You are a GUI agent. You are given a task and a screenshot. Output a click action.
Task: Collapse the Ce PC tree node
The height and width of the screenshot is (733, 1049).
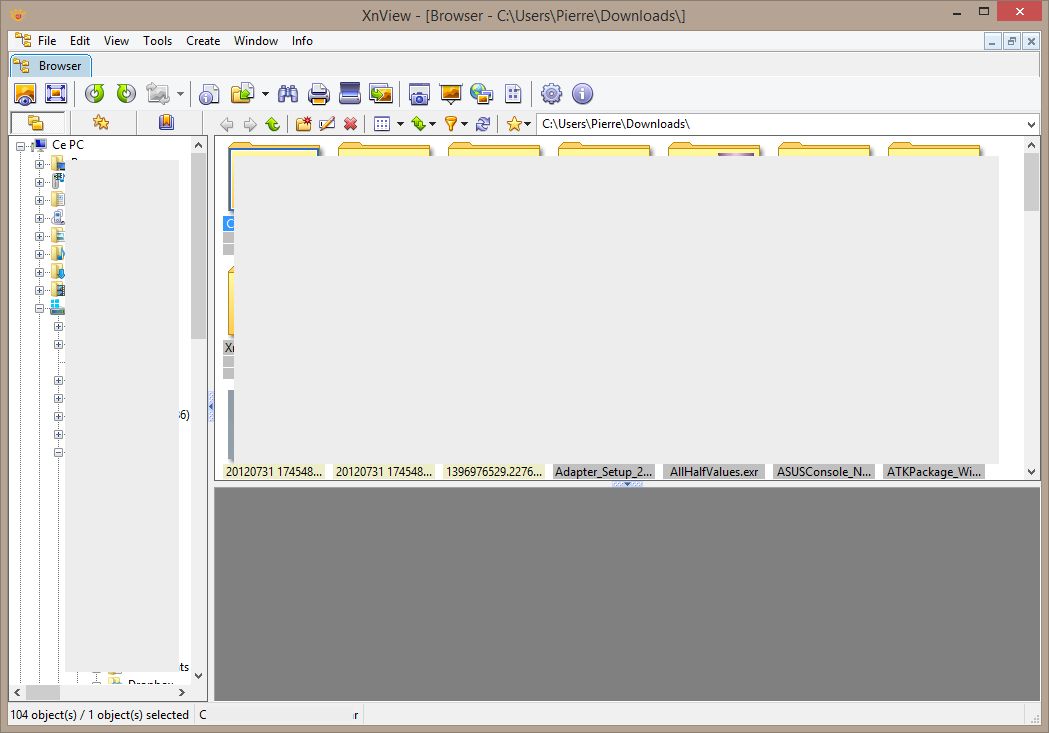(21, 146)
